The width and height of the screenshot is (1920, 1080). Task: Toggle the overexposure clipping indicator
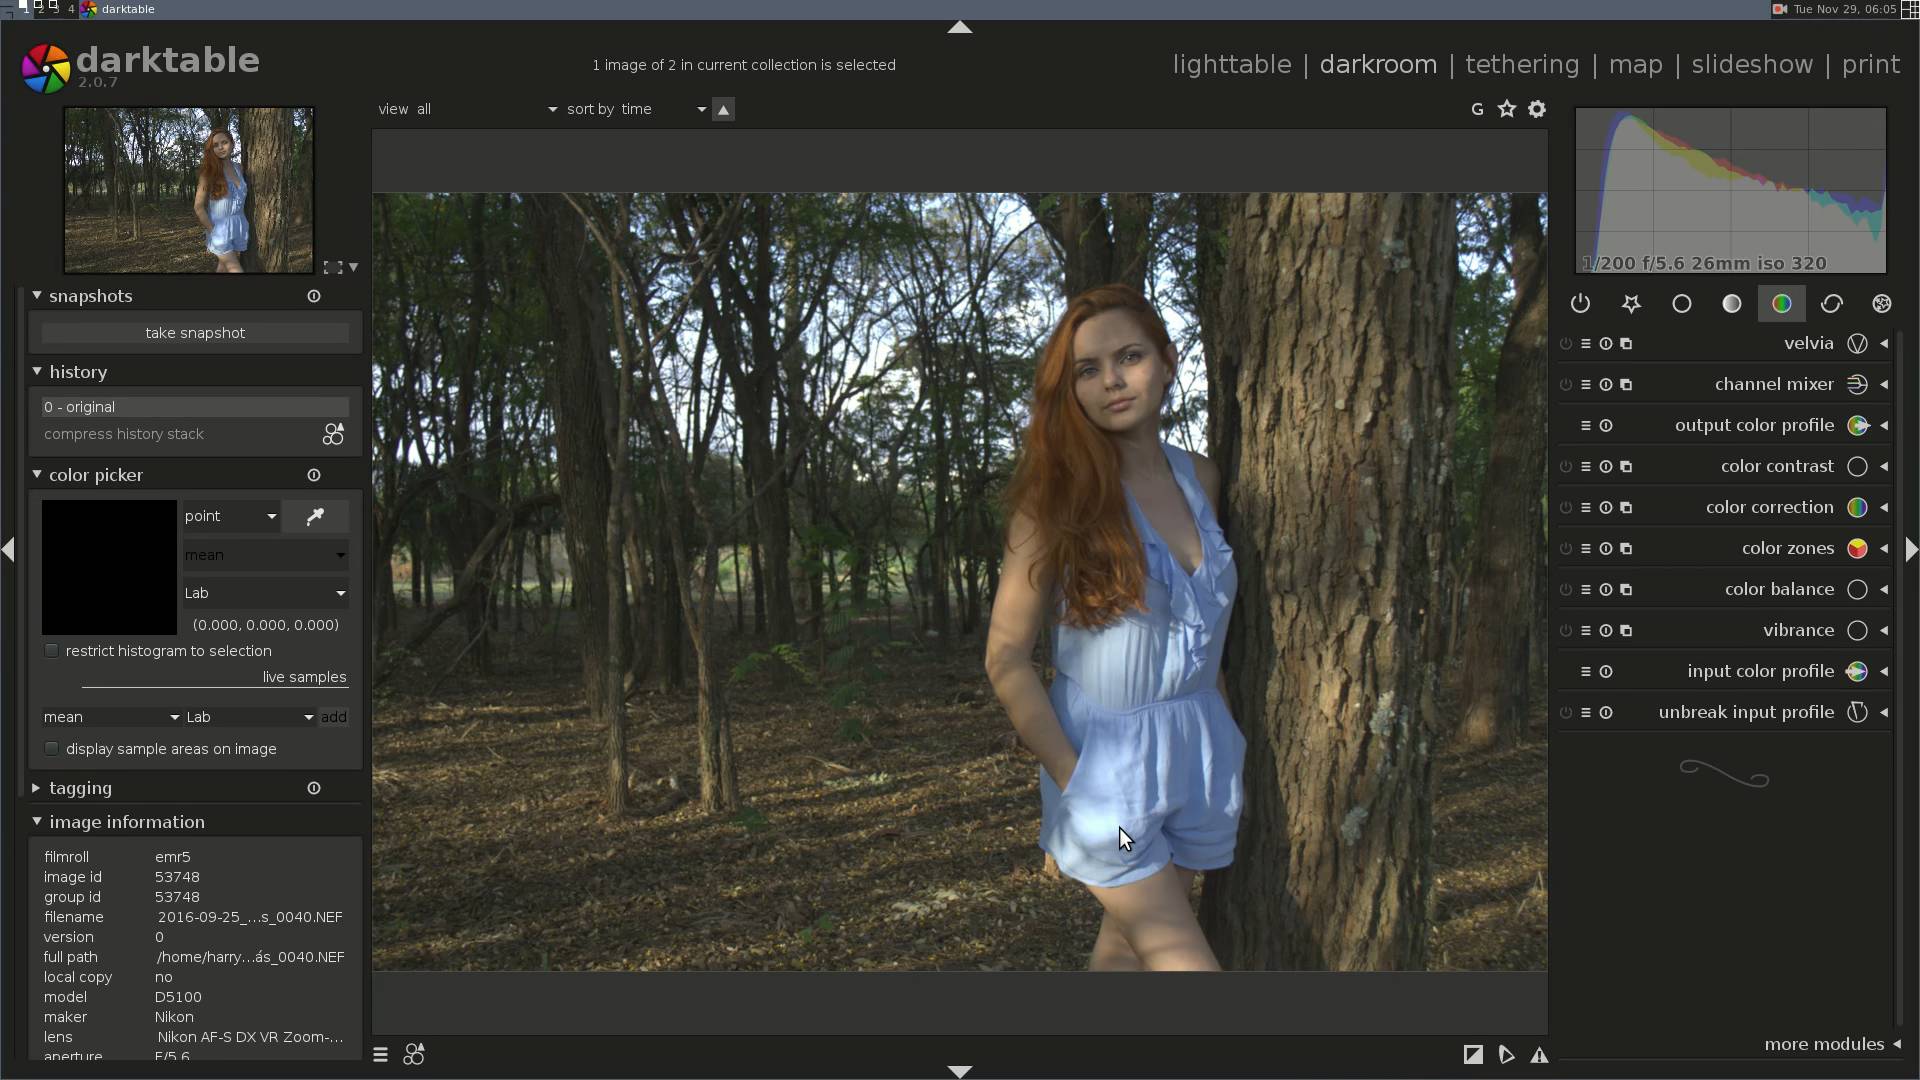pos(1473,1055)
